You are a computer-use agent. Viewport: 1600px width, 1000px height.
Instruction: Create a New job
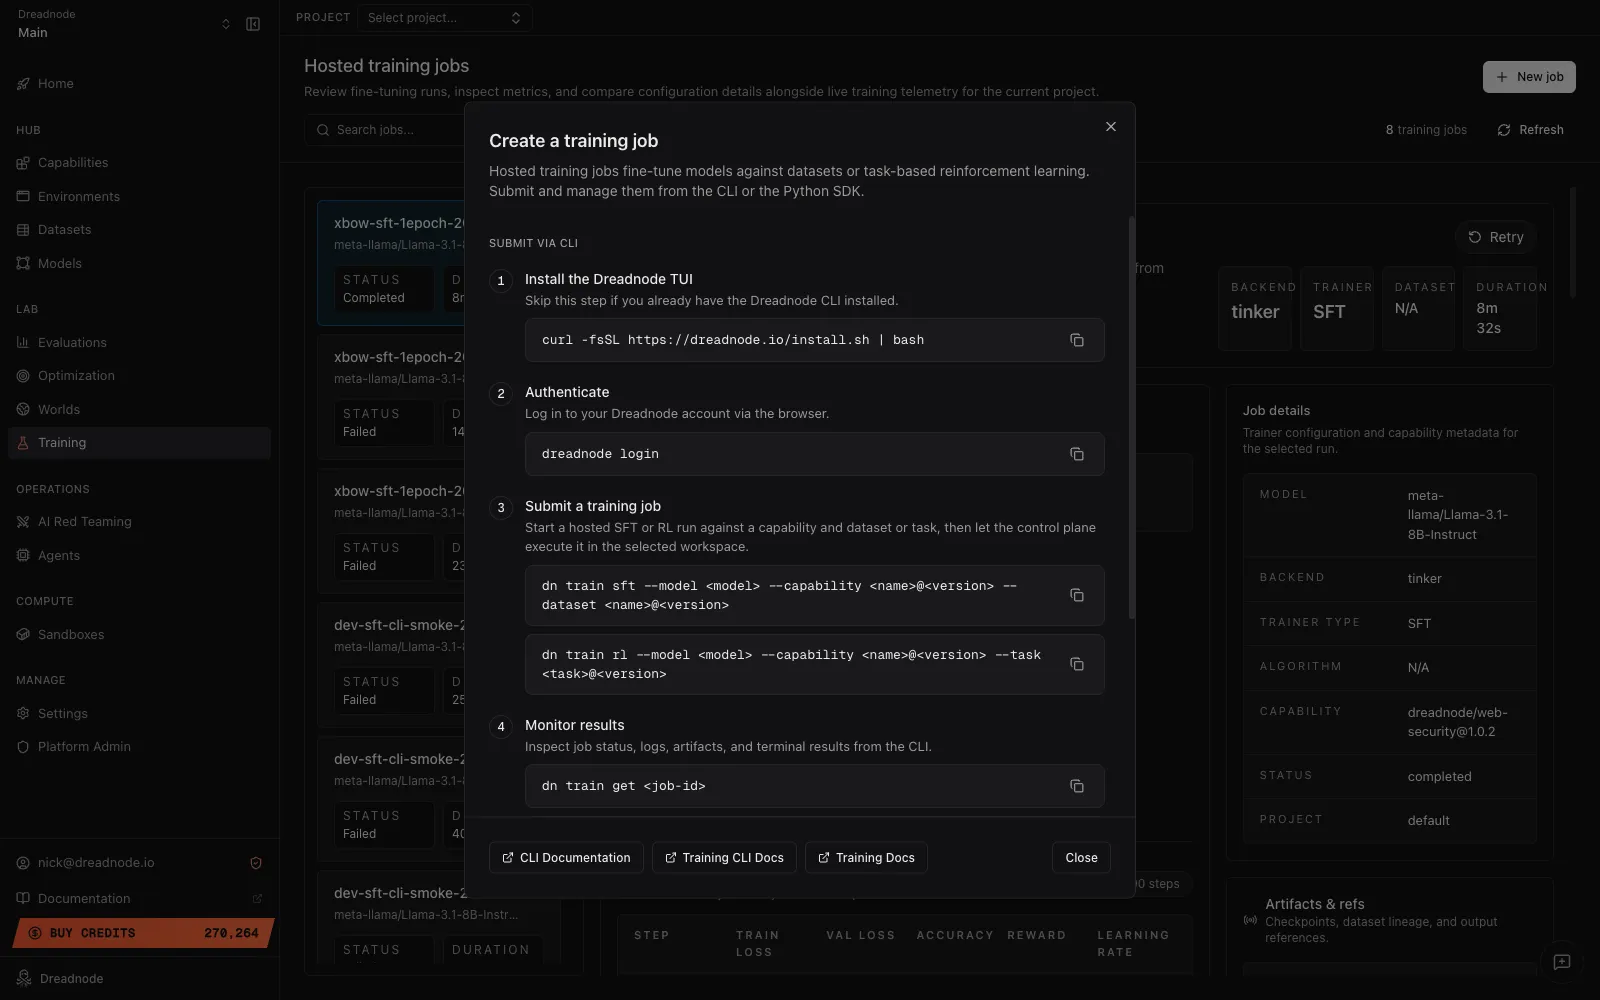pos(1529,77)
